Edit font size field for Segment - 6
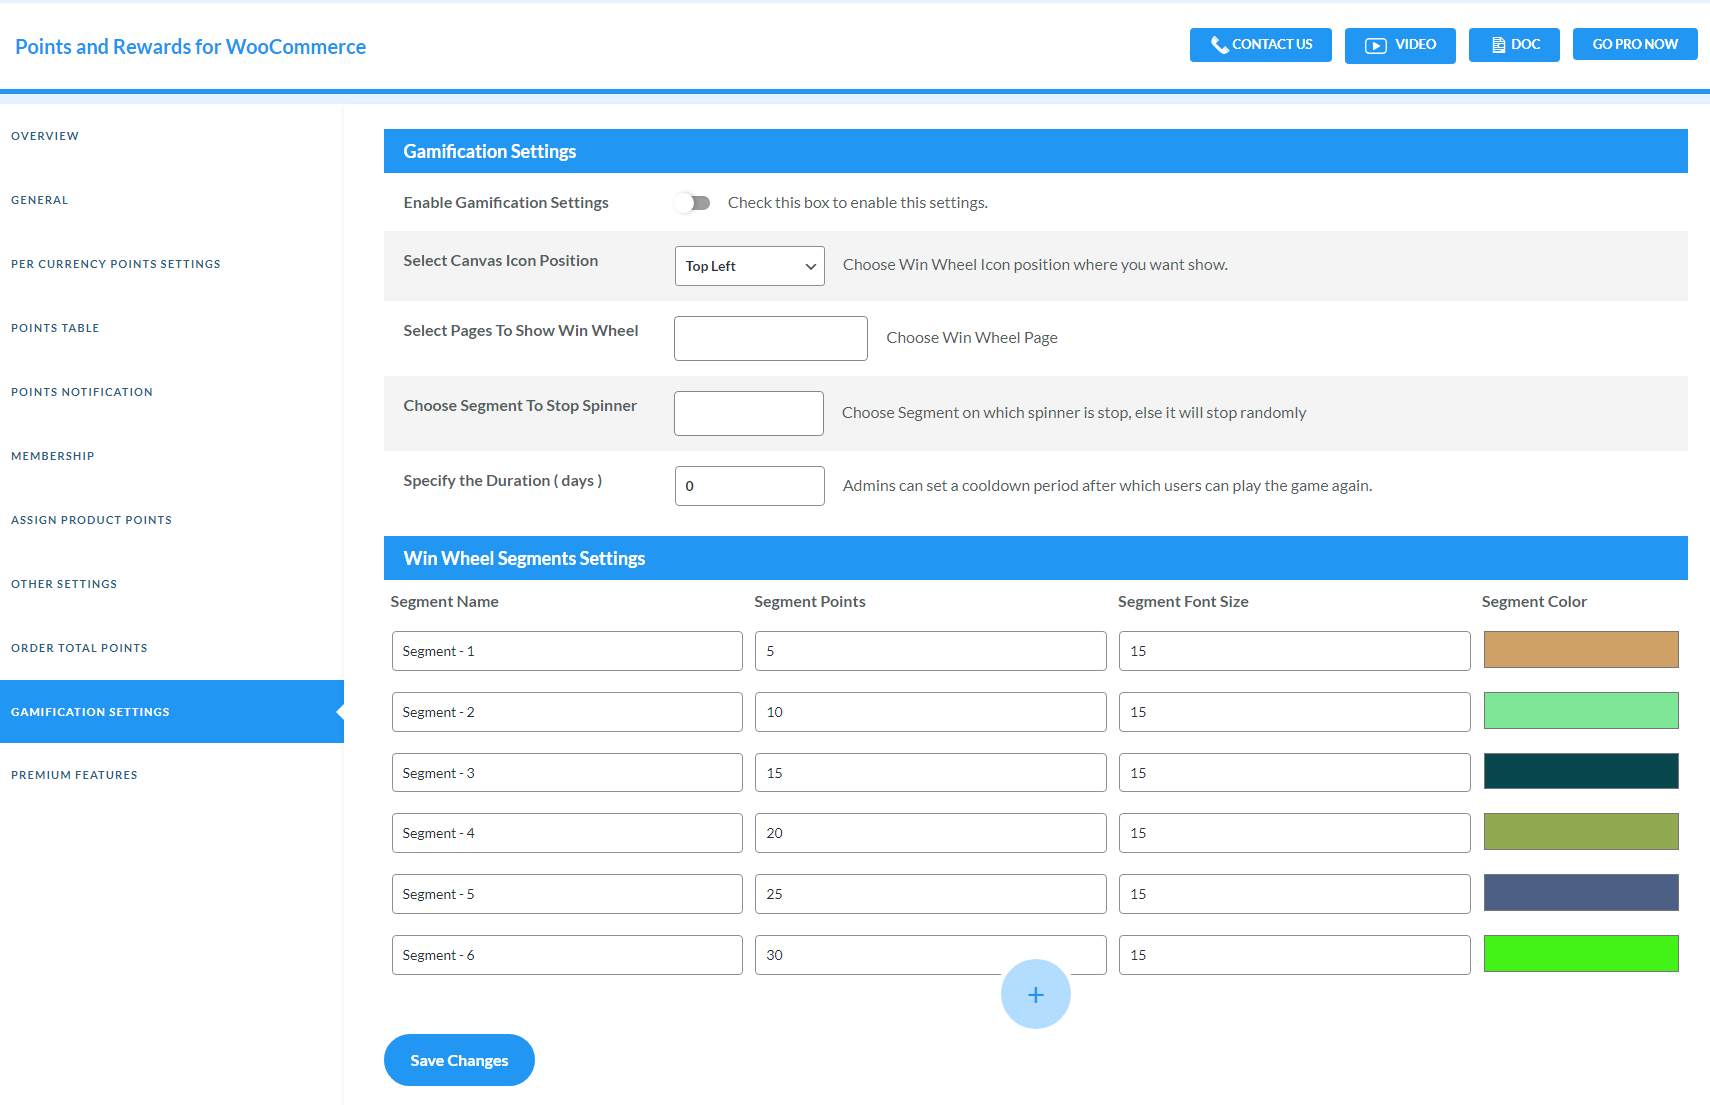The width and height of the screenshot is (1710, 1105). coord(1295,955)
